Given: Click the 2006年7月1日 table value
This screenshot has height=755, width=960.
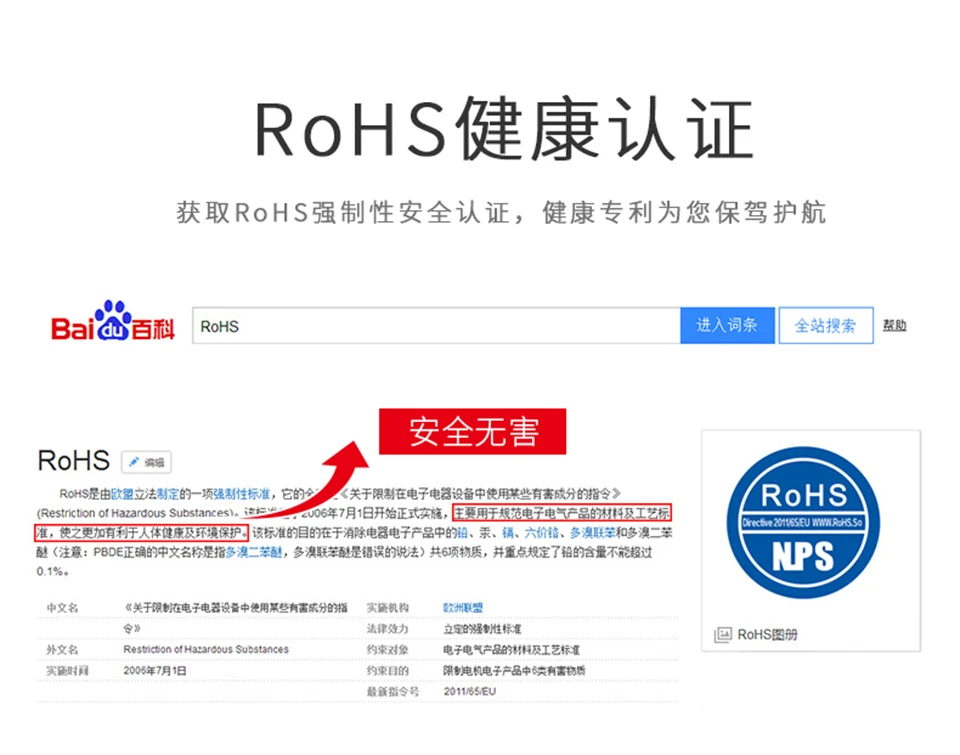Looking at the screenshot, I should point(155,670).
